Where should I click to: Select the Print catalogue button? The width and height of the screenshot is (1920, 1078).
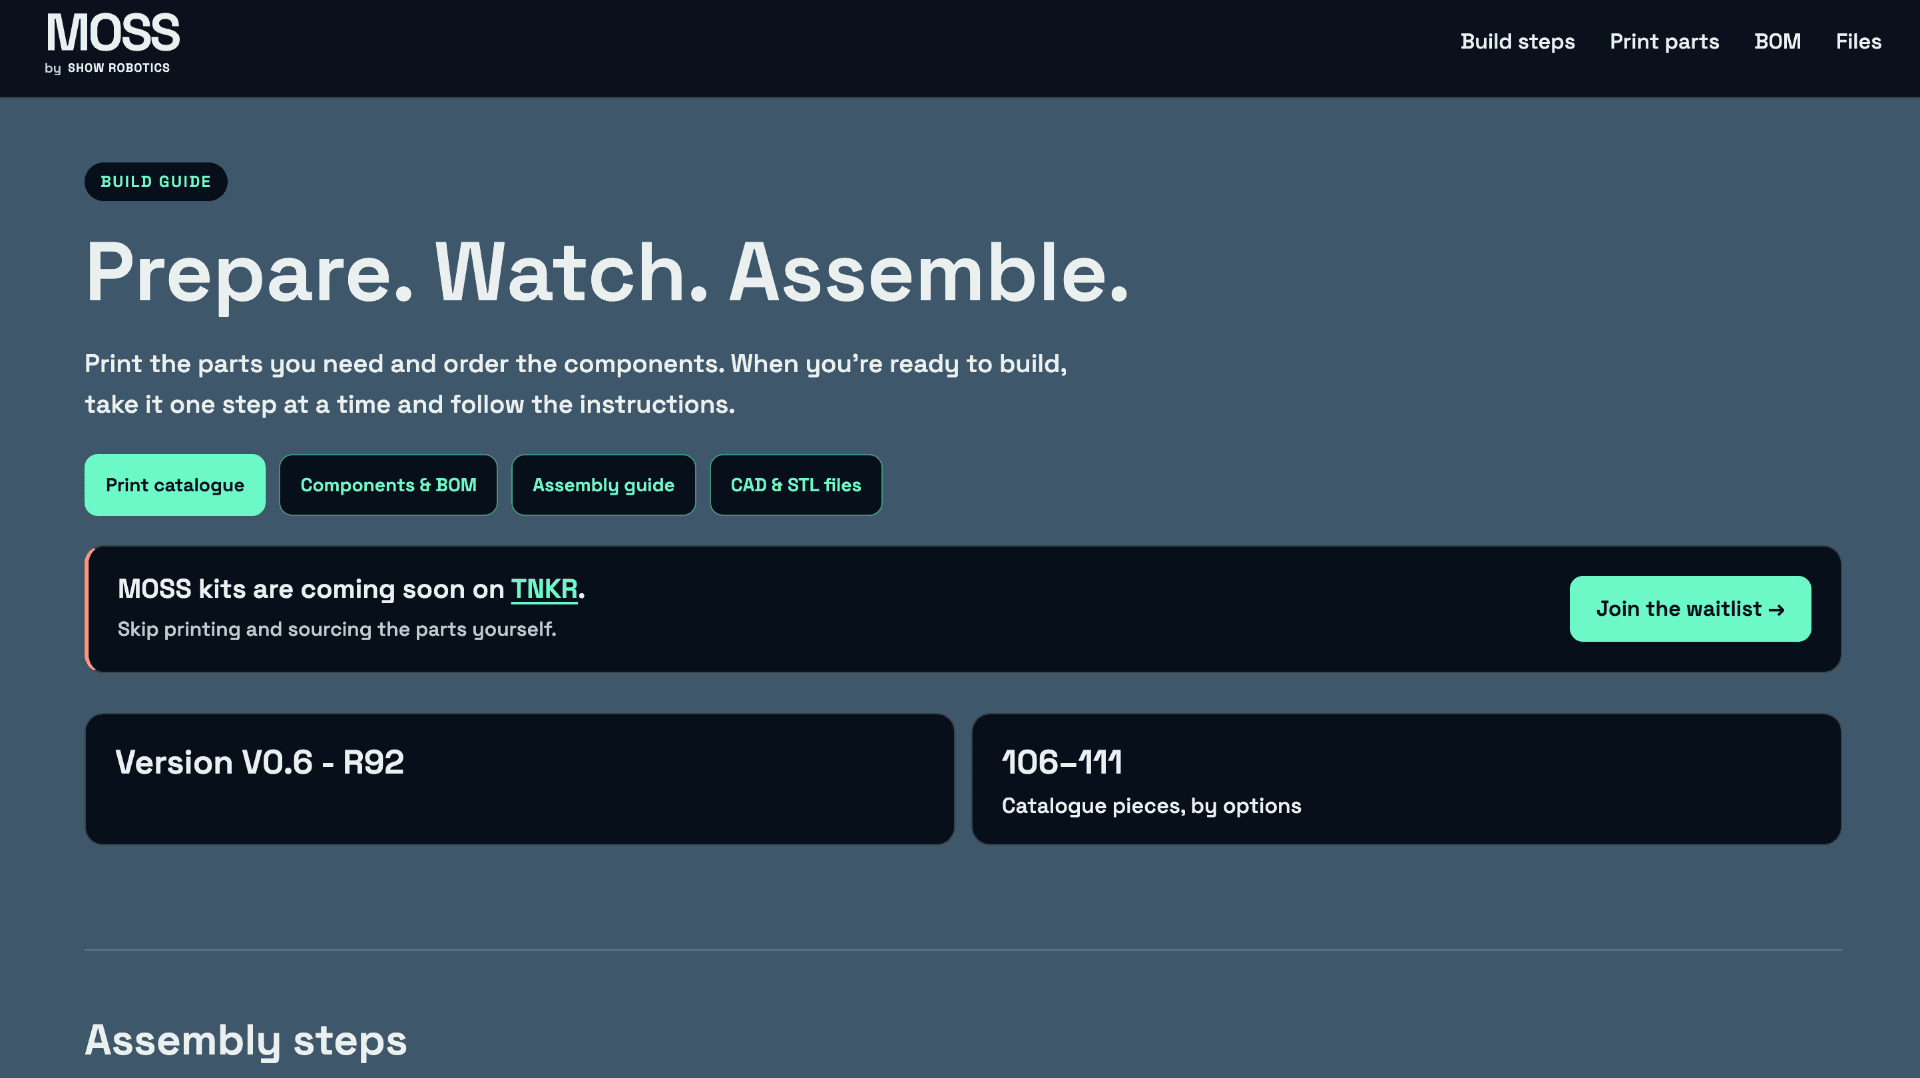(x=175, y=485)
